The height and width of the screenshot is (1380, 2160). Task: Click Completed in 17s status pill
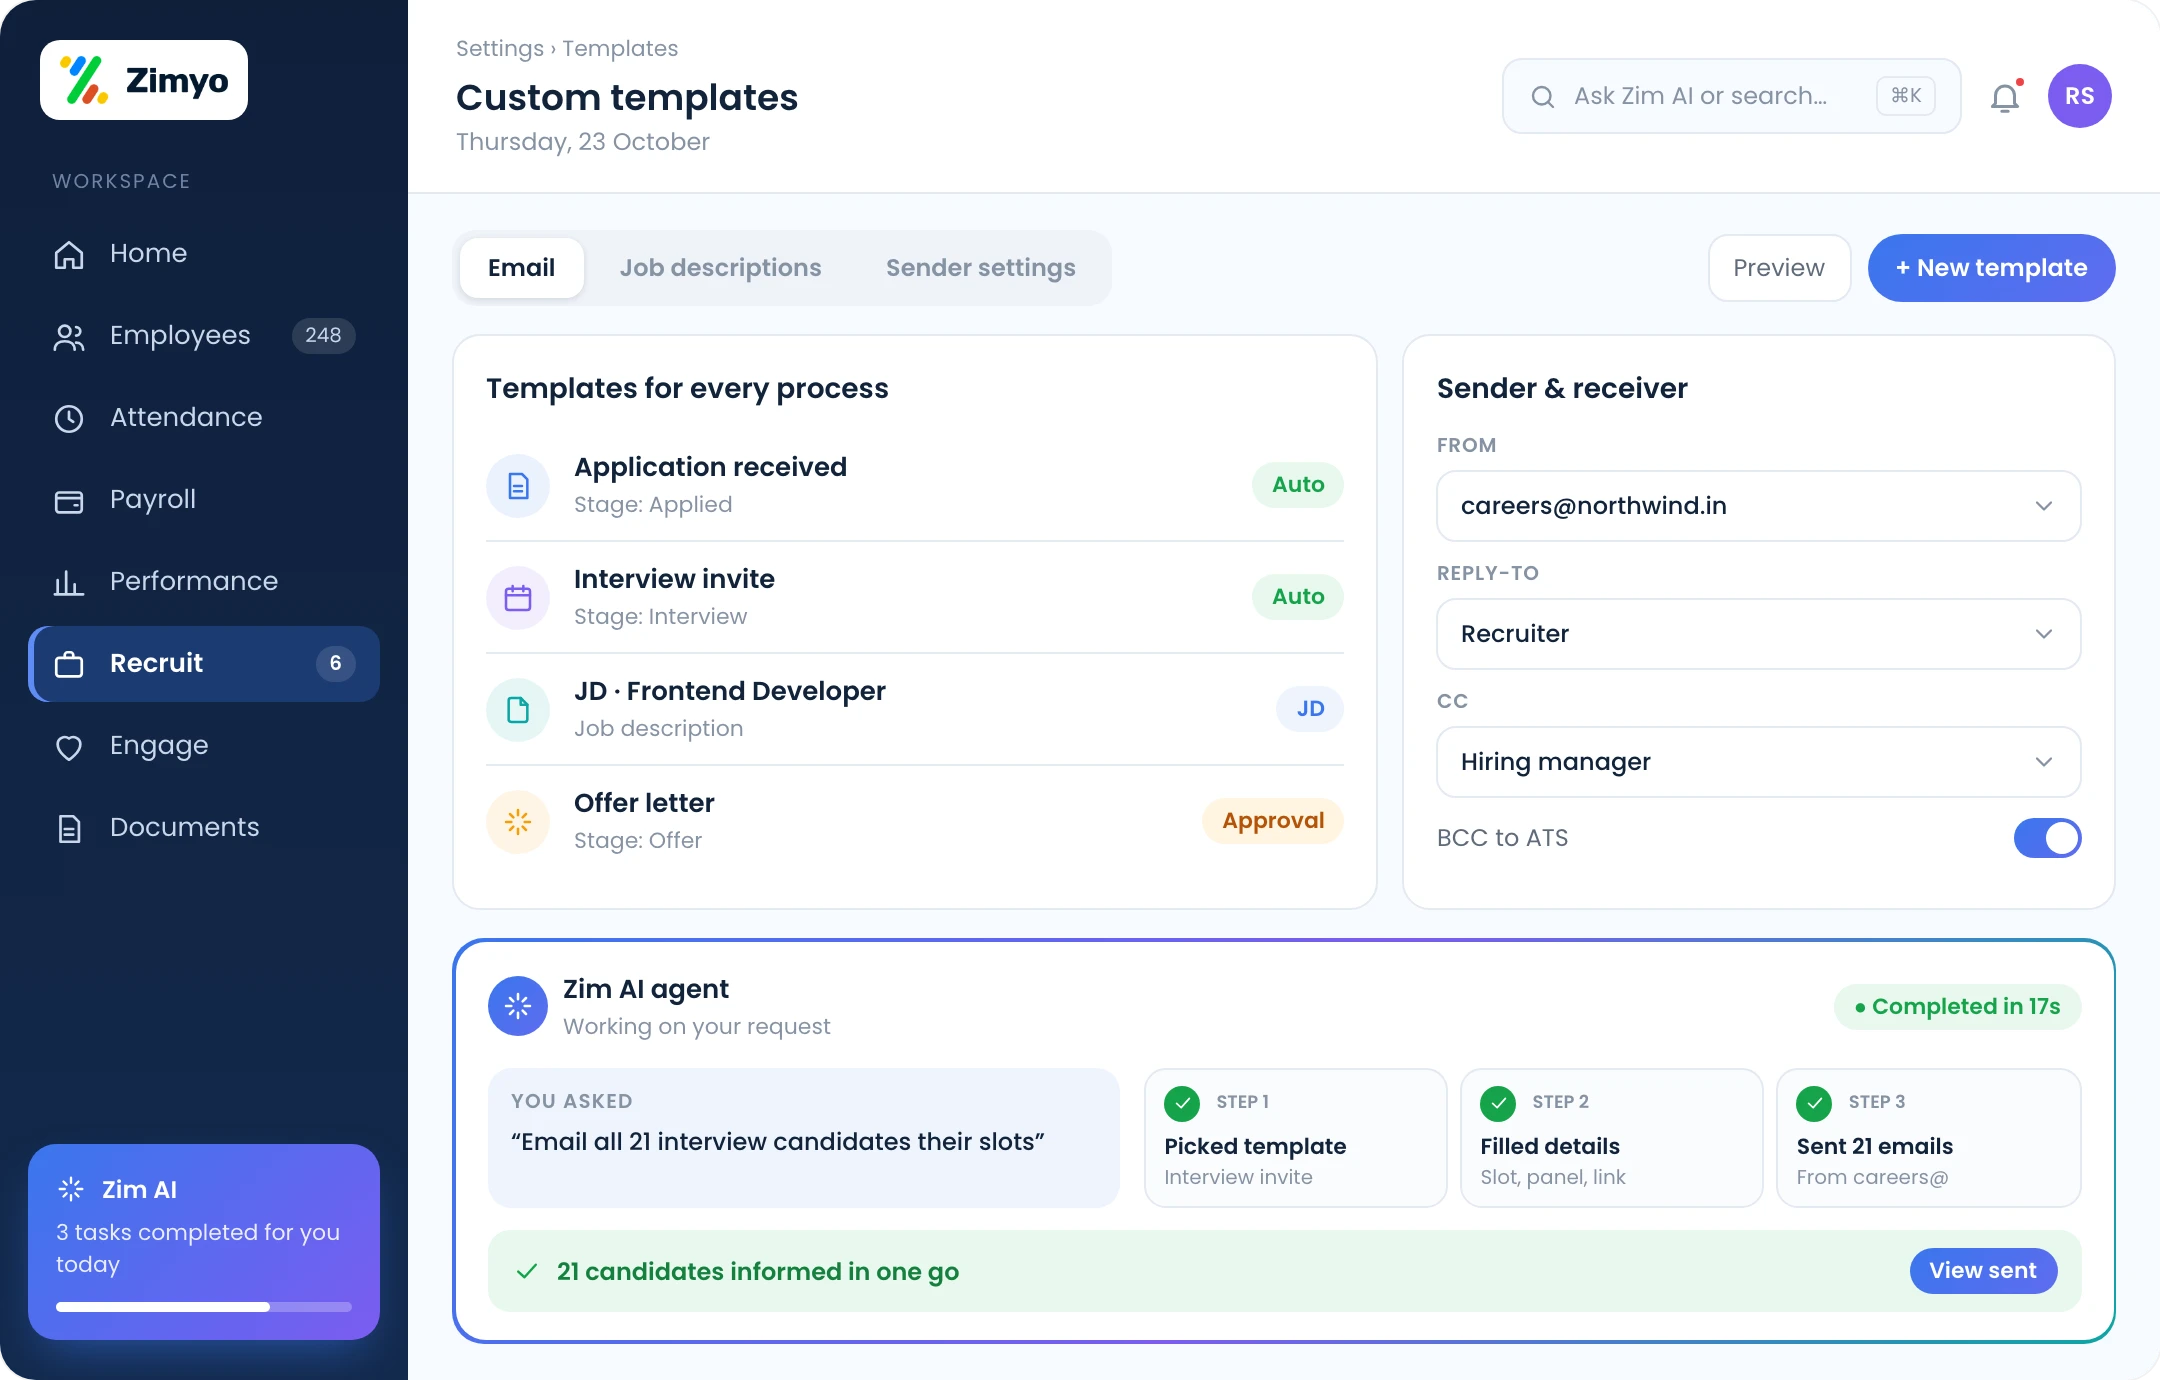1957,1007
